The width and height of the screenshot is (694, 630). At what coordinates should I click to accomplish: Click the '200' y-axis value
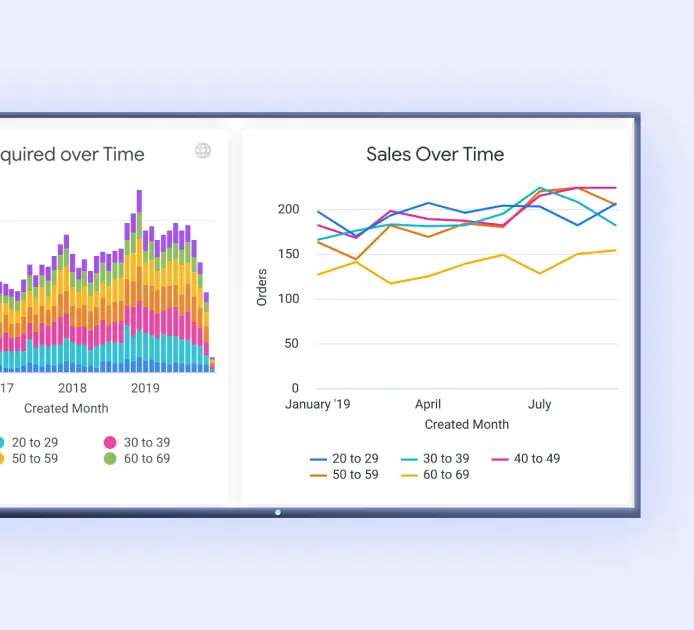point(289,209)
